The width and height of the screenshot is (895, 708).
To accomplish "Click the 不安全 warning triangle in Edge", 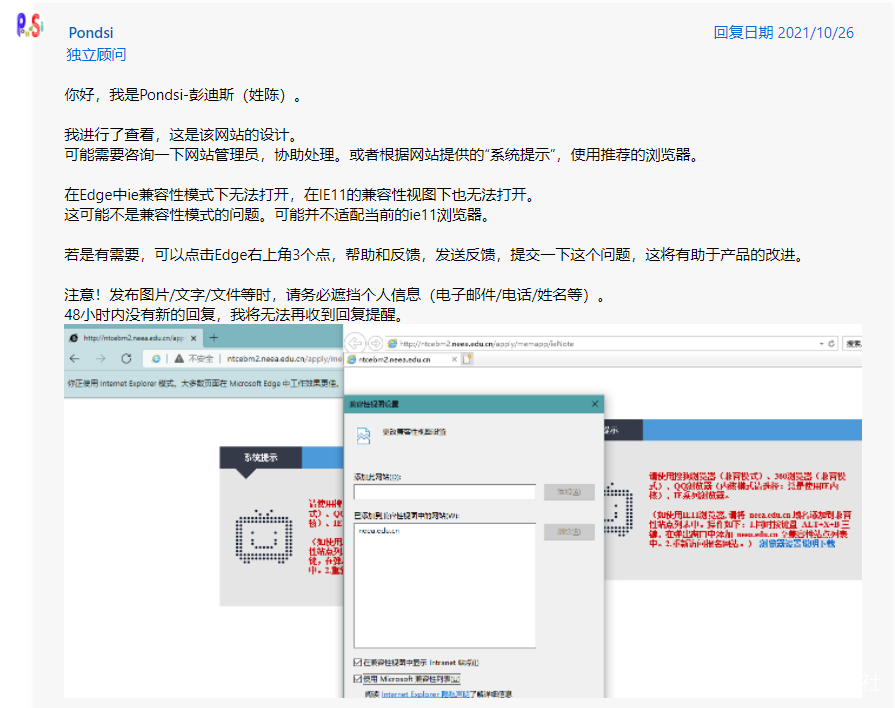I will coord(179,359).
